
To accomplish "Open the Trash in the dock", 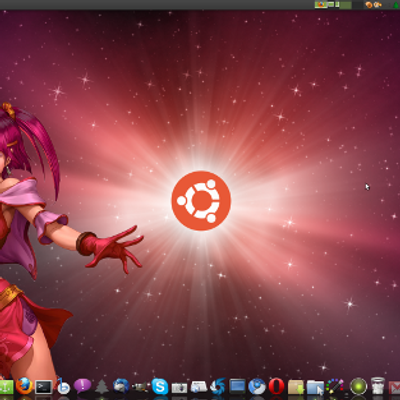I will [378, 386].
